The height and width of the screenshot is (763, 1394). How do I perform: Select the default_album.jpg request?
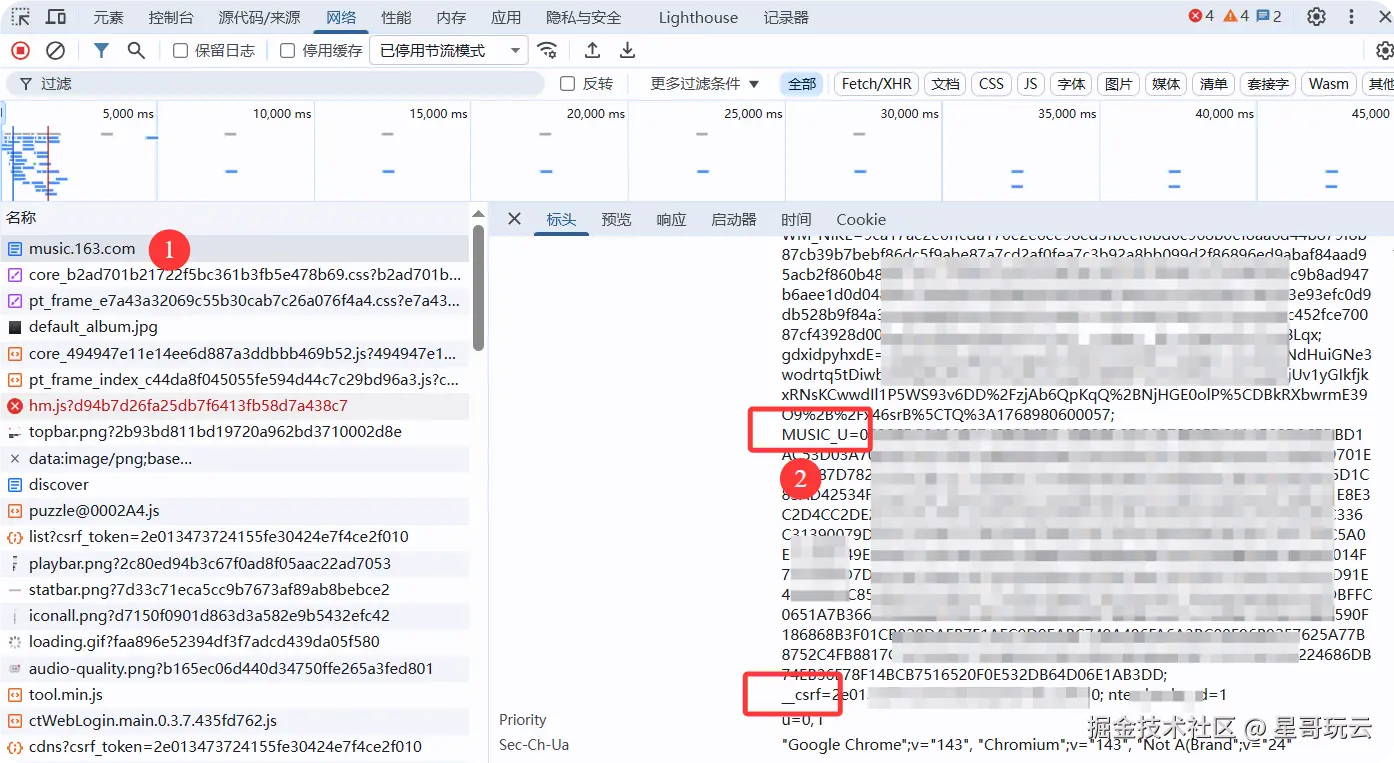coord(234,327)
